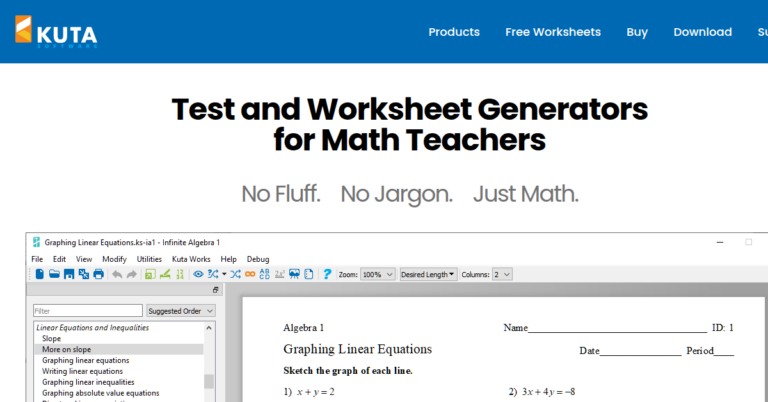Click the panel undock icon above Filter
Viewport: 768px width, 402px height.
(216, 290)
